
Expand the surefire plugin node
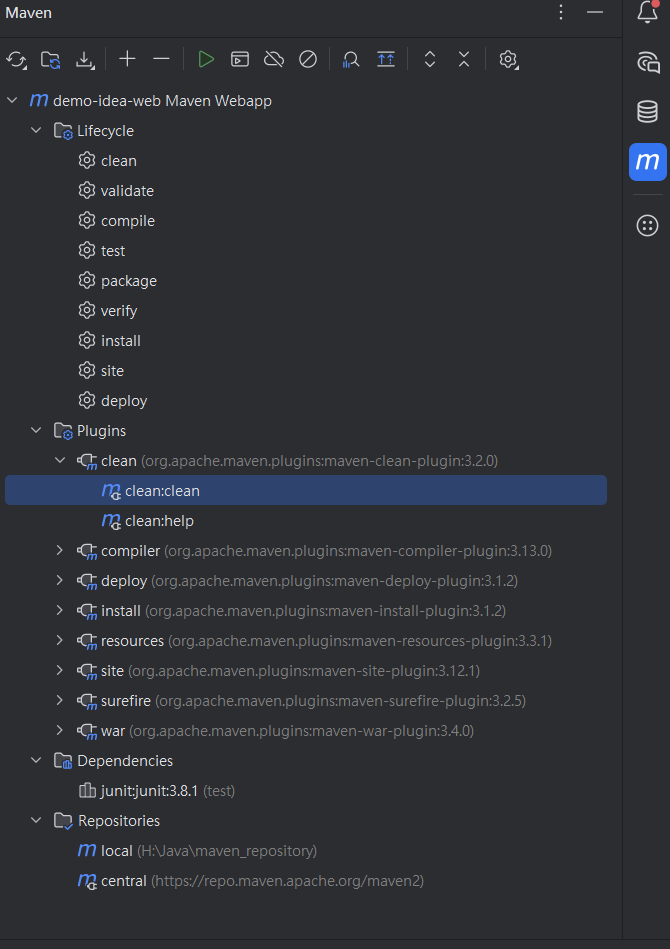tap(59, 700)
